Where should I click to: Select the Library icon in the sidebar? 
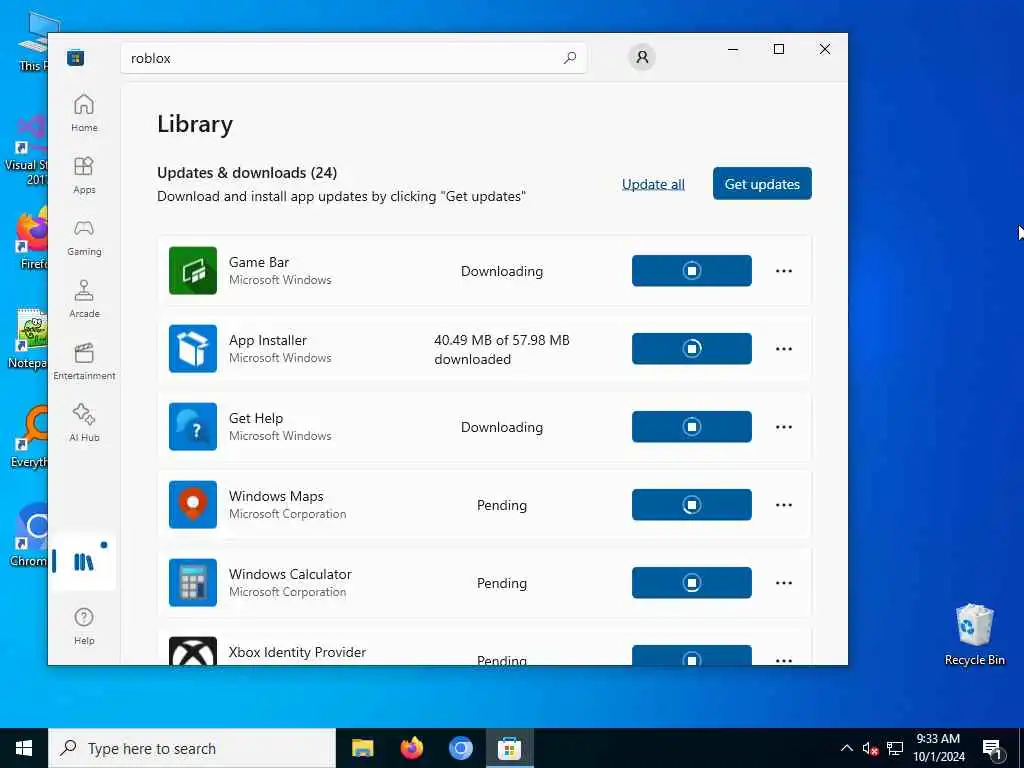point(84,562)
